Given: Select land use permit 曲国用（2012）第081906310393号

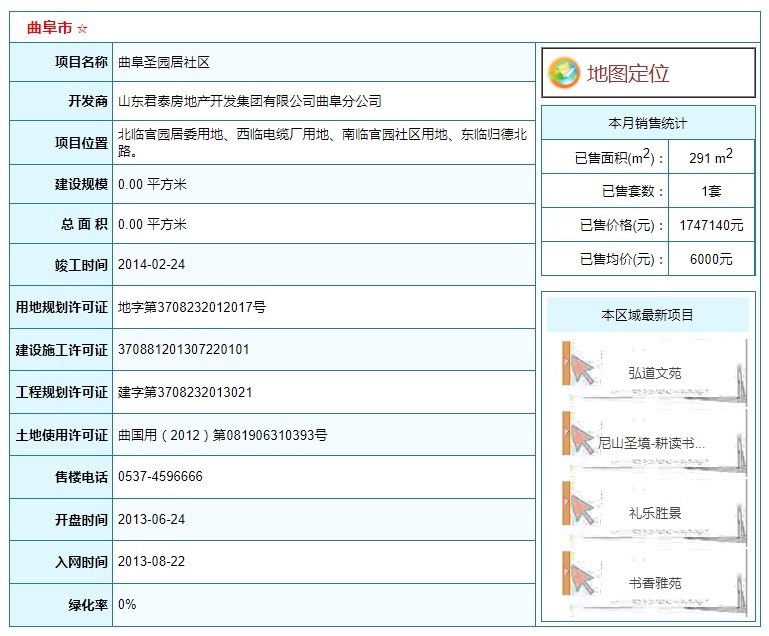Looking at the screenshot, I should point(222,435).
